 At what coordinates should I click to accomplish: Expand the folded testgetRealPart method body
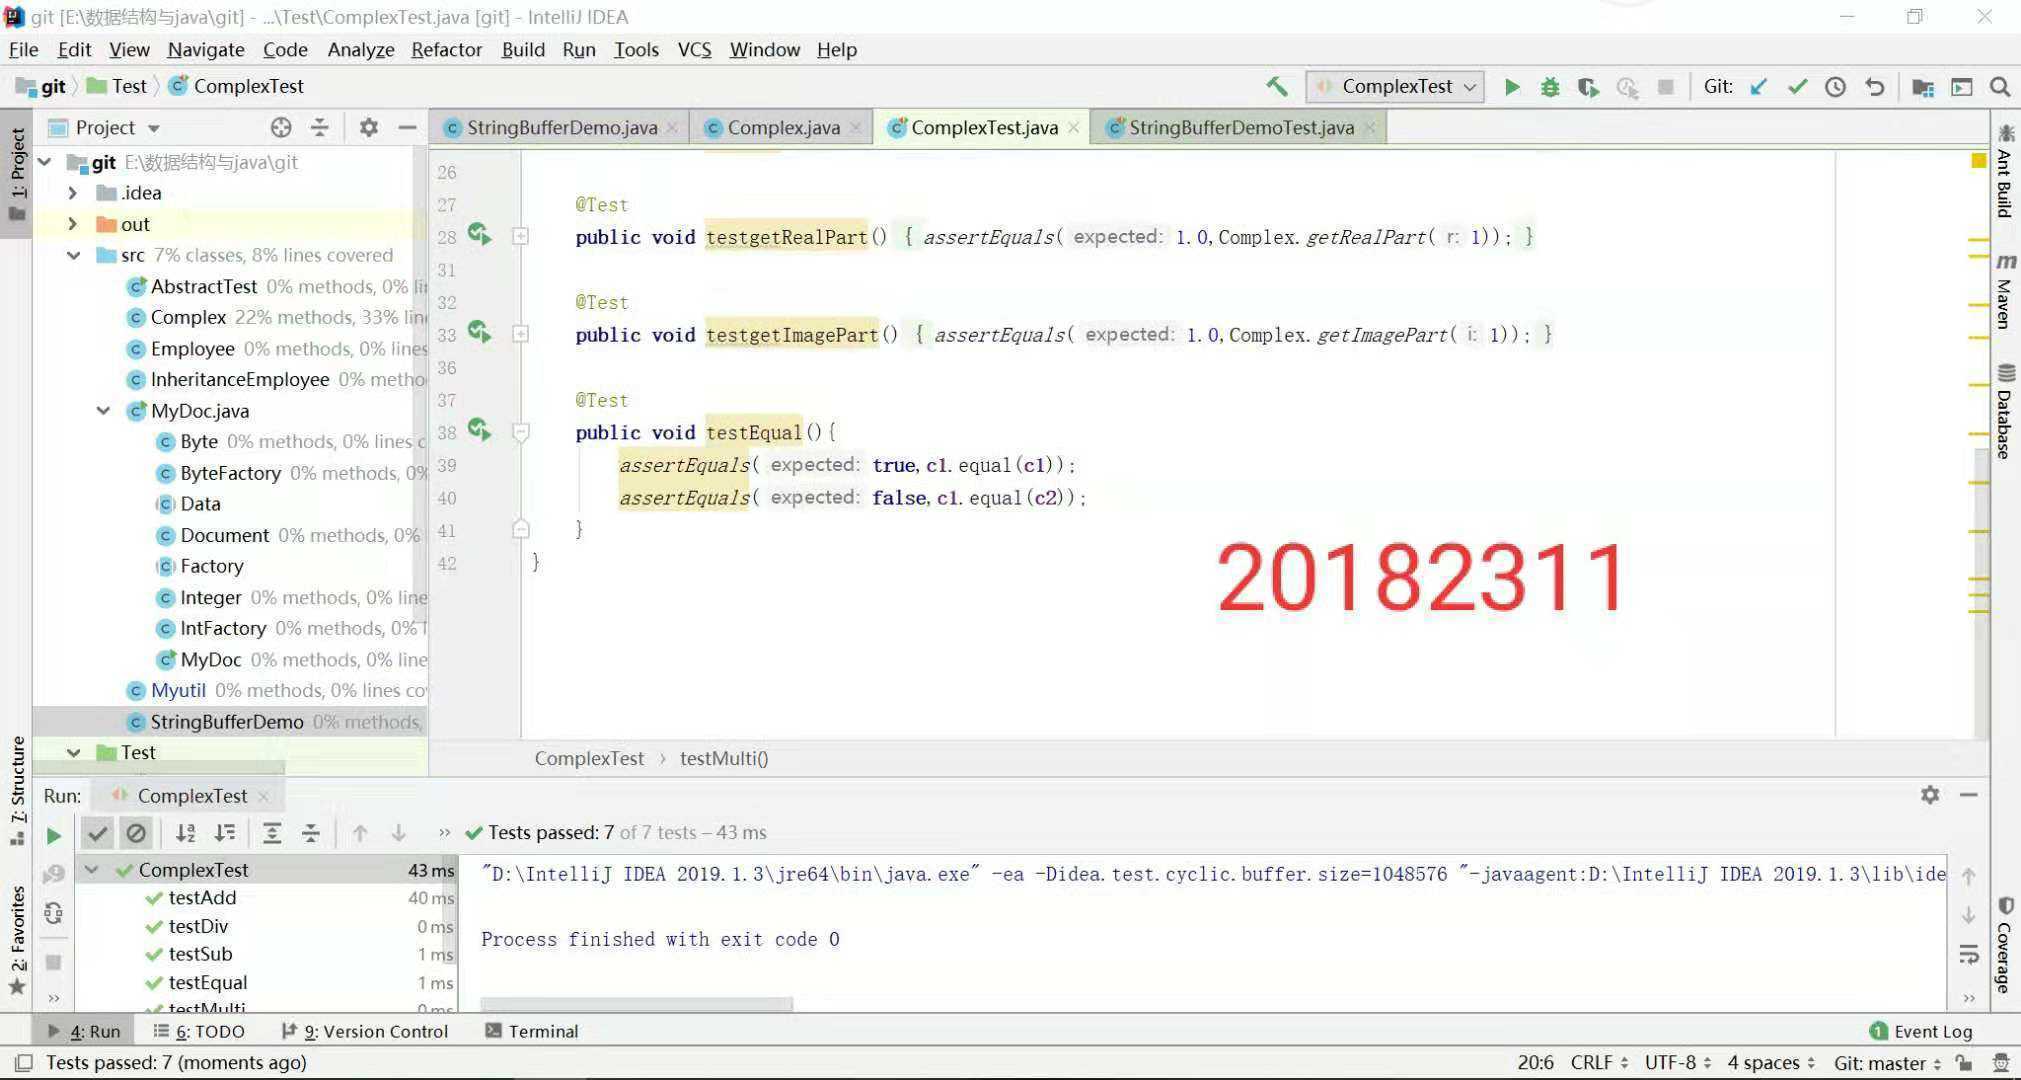click(x=520, y=236)
